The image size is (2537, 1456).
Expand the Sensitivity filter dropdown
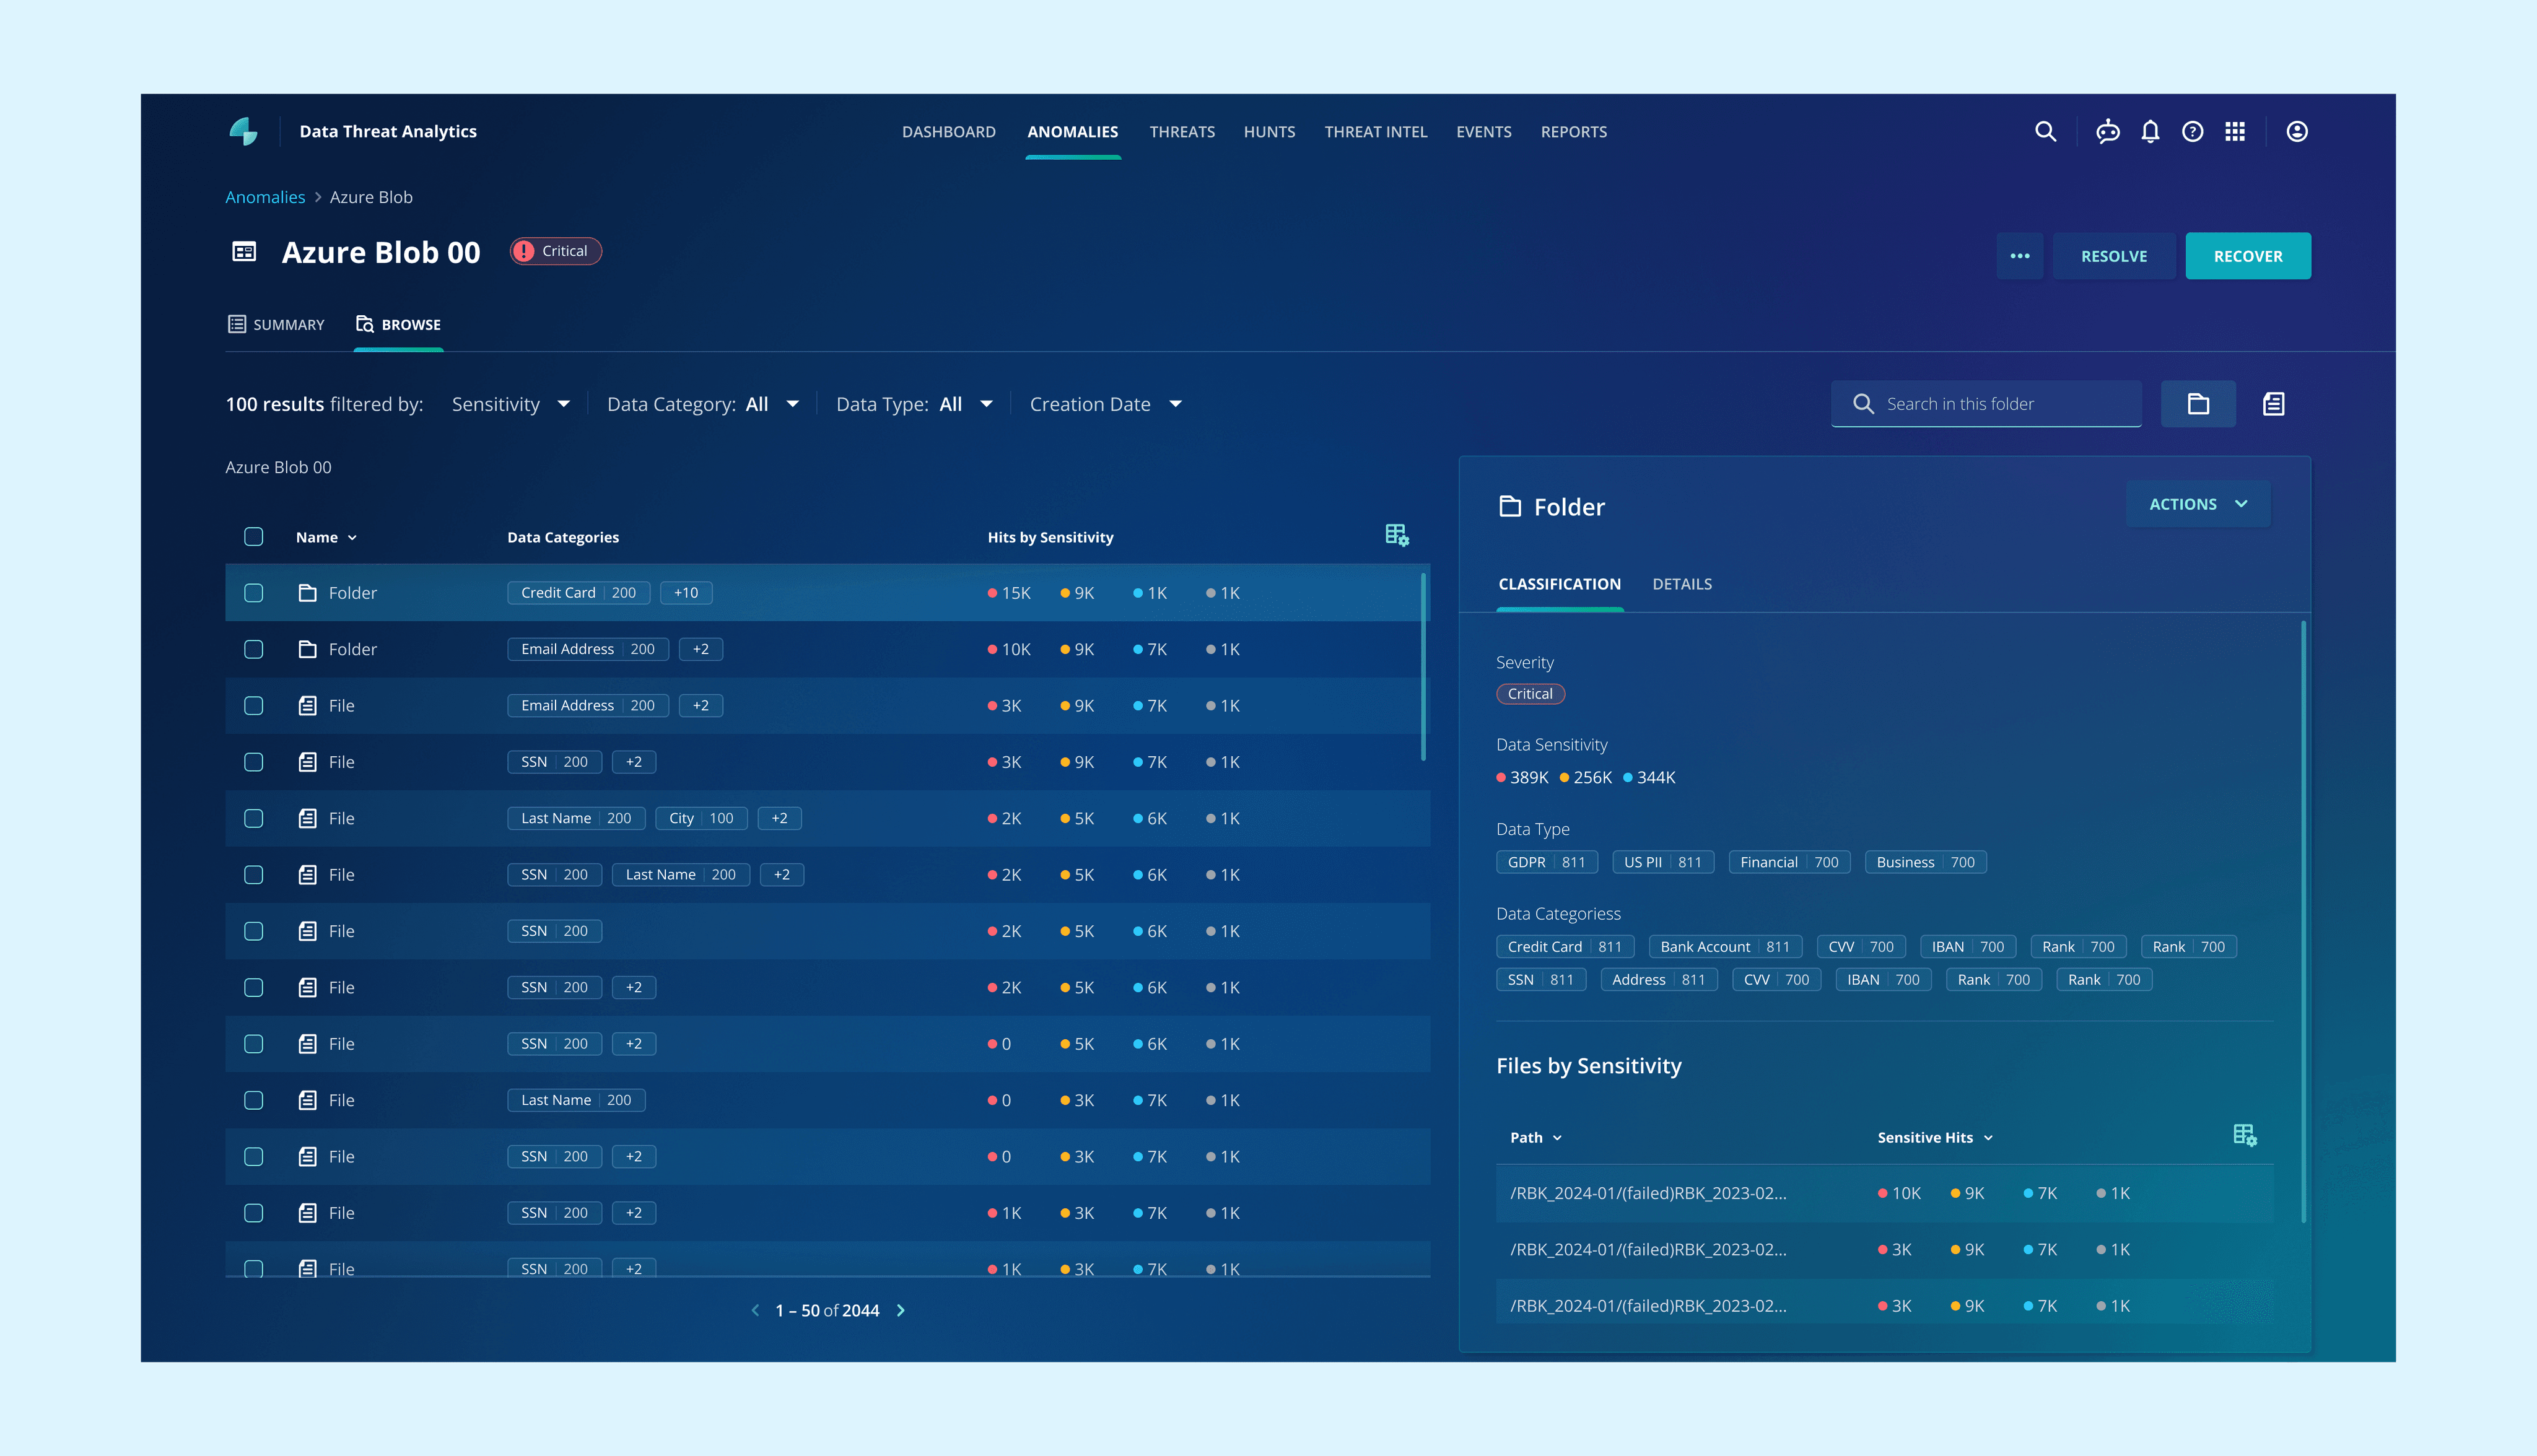[510, 404]
